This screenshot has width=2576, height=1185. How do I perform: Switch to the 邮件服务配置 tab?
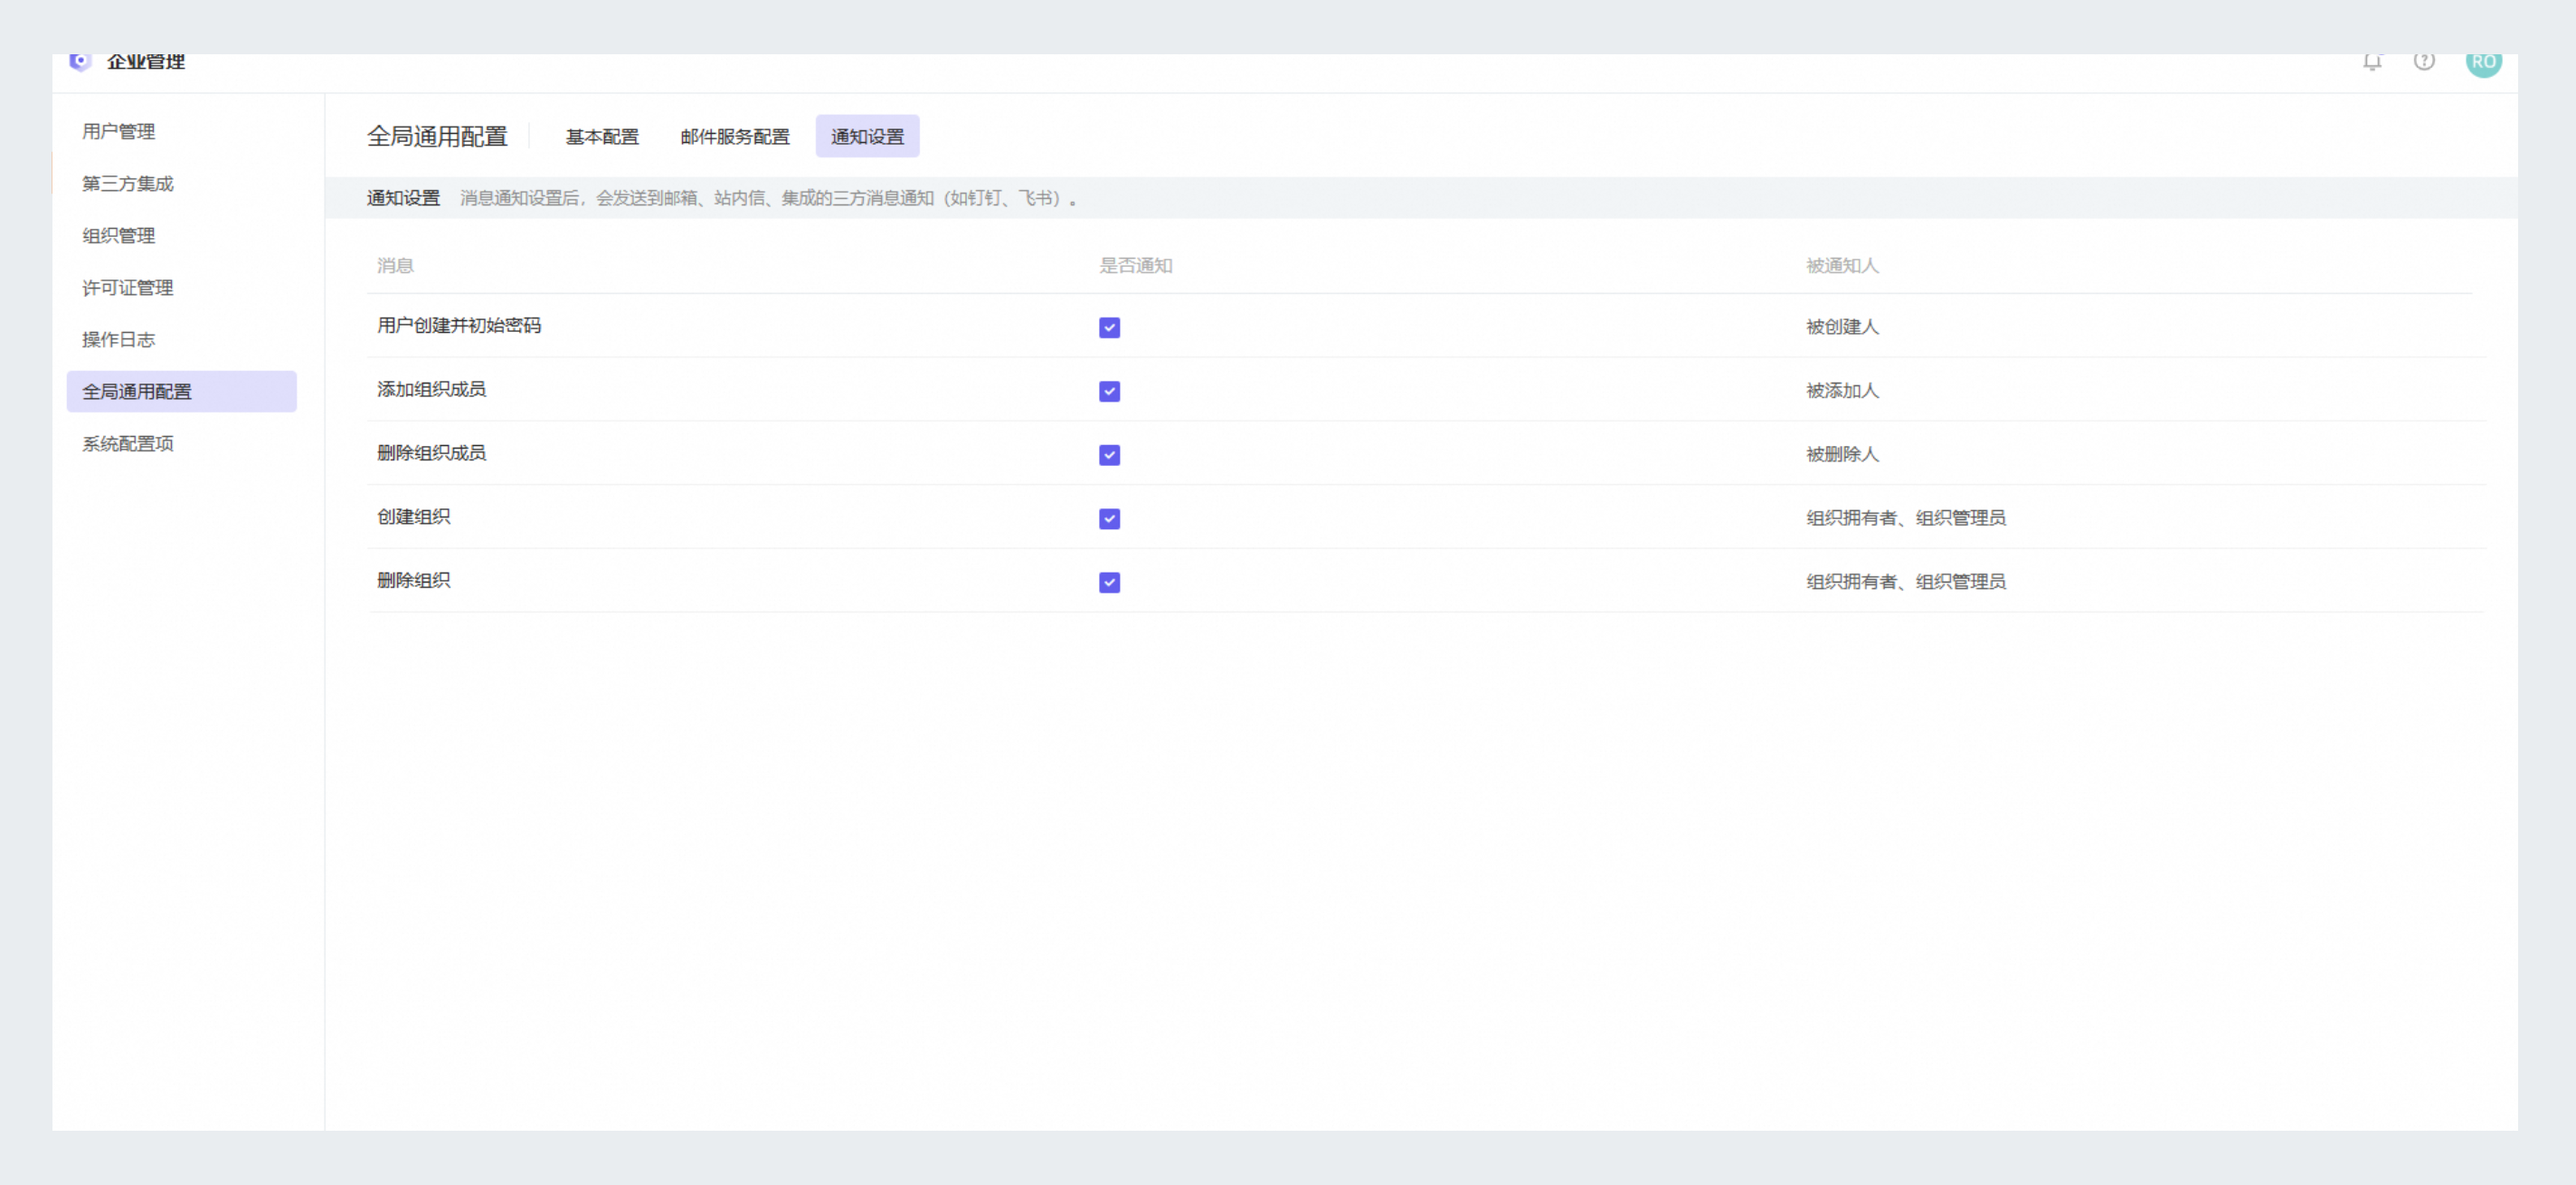pos(734,137)
